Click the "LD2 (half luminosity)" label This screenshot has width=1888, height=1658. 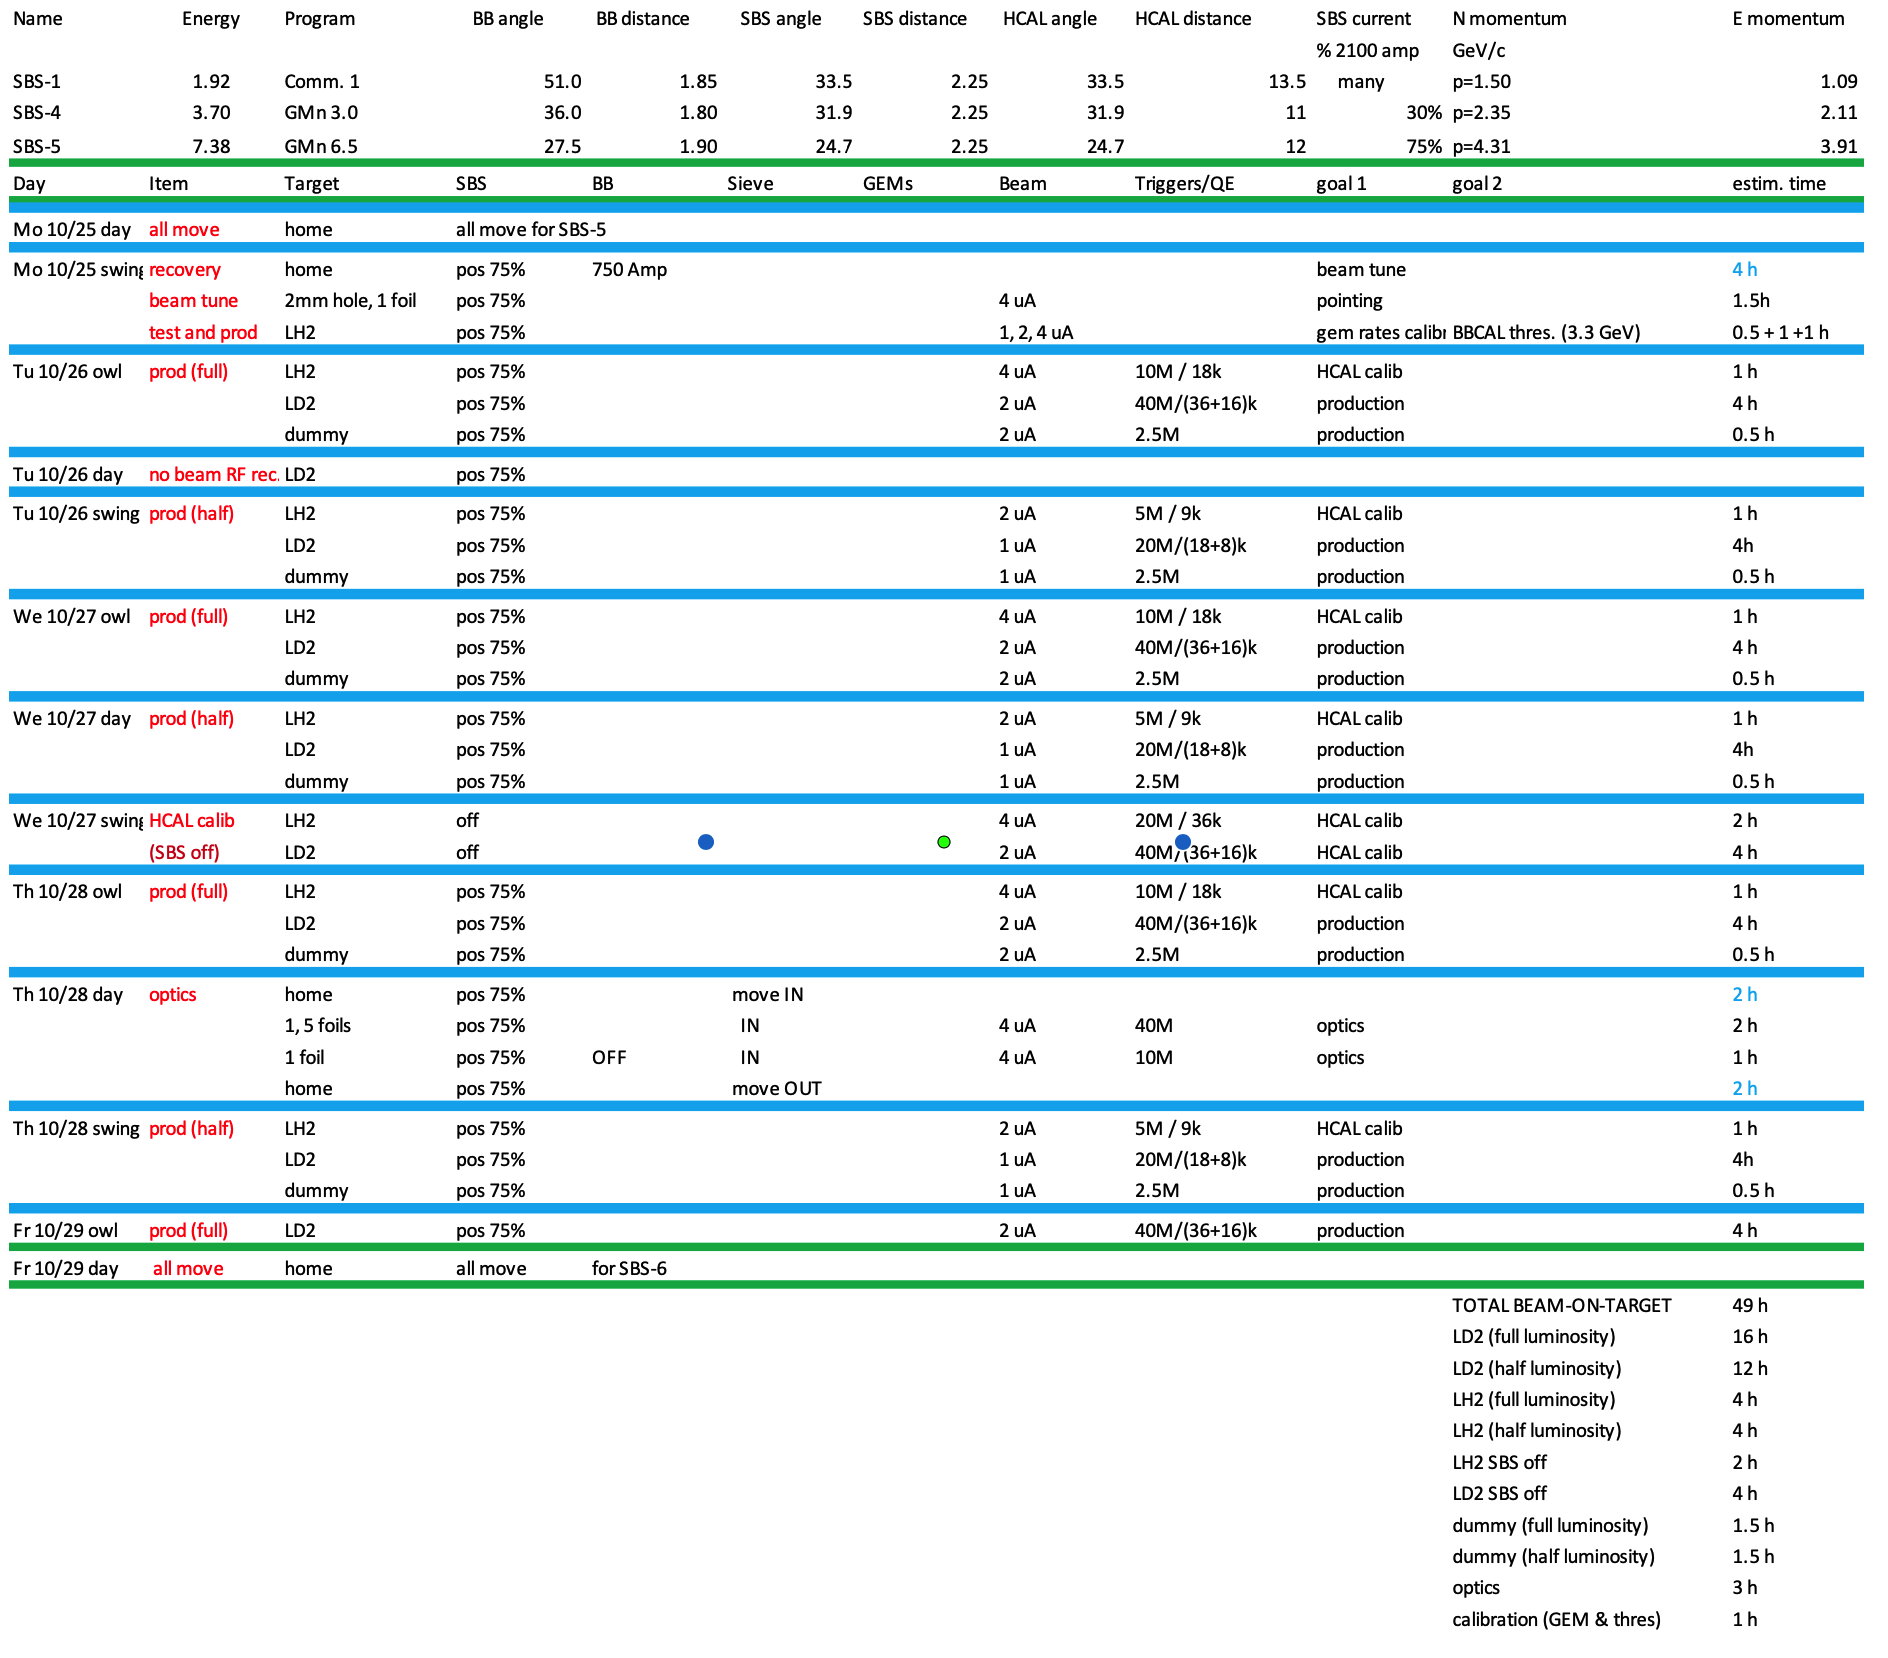[x=1537, y=1369]
